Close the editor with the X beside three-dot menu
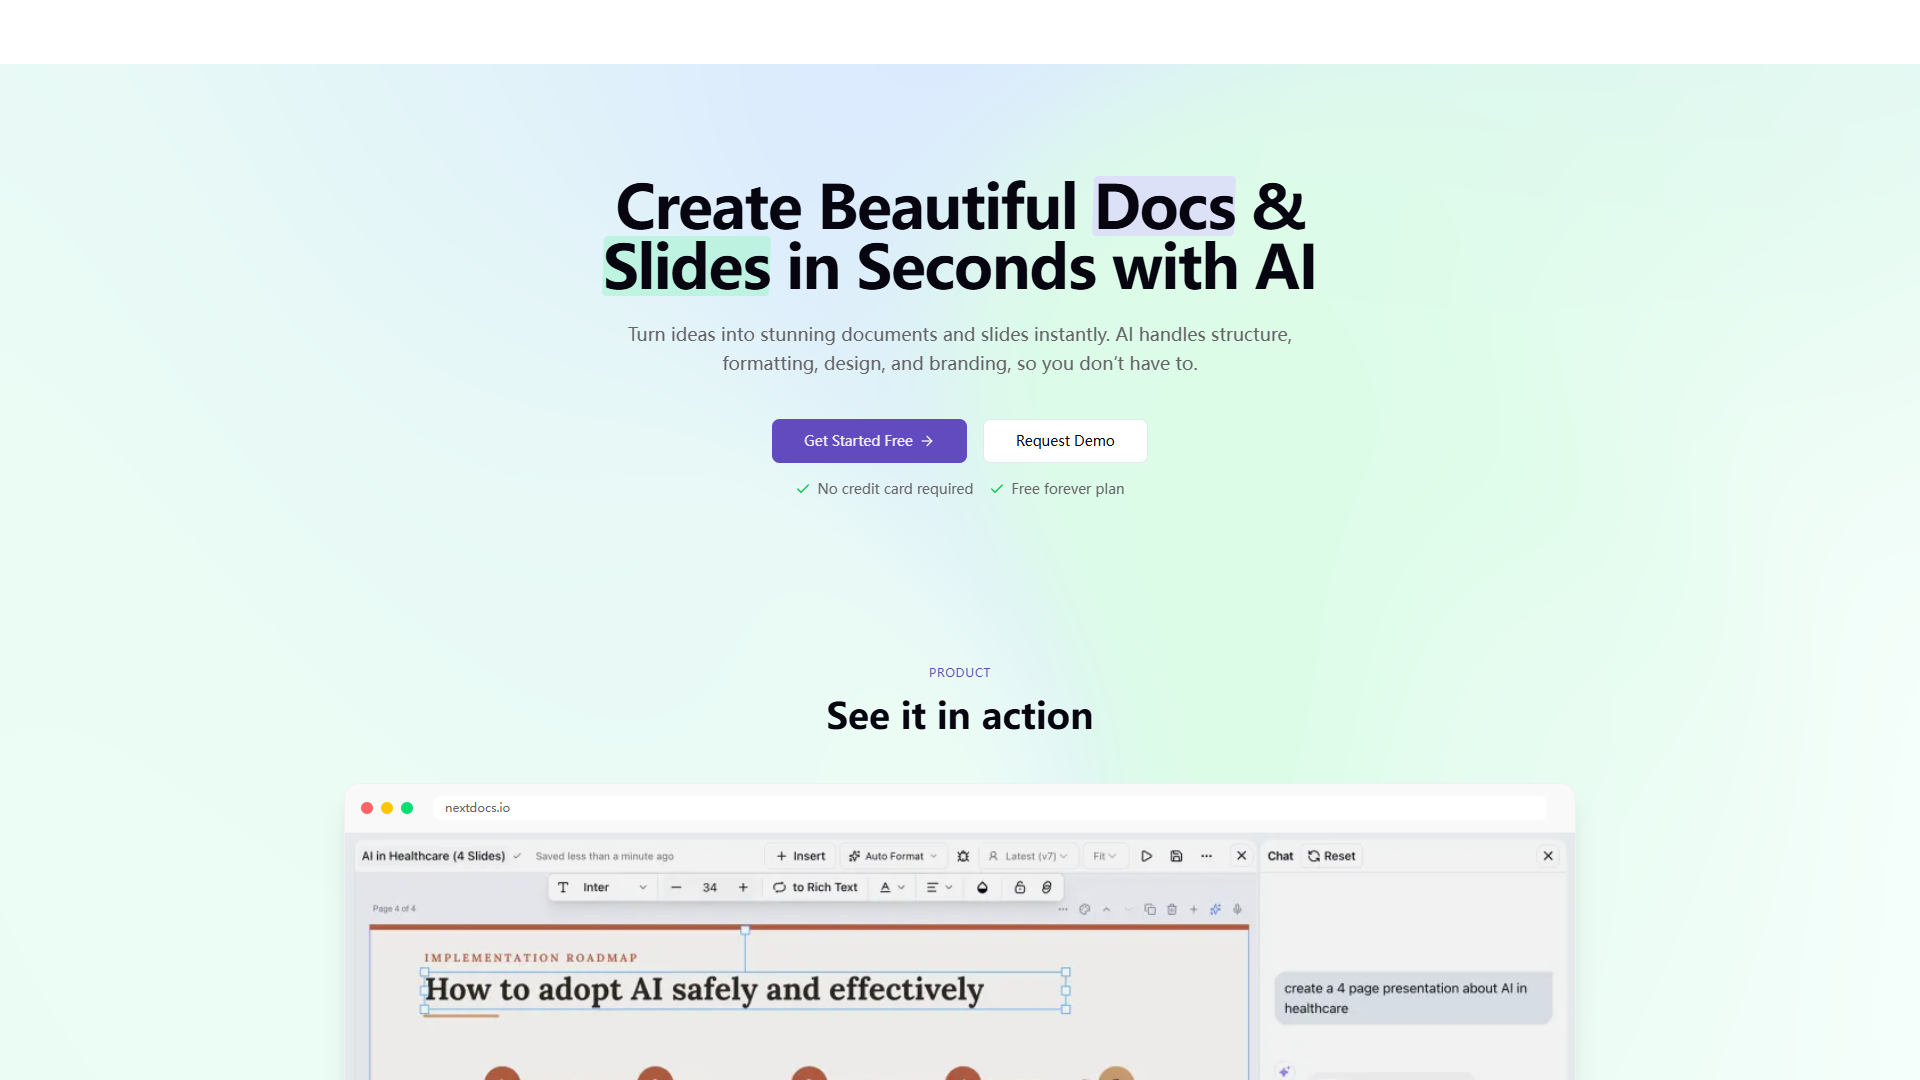 pos(1242,856)
